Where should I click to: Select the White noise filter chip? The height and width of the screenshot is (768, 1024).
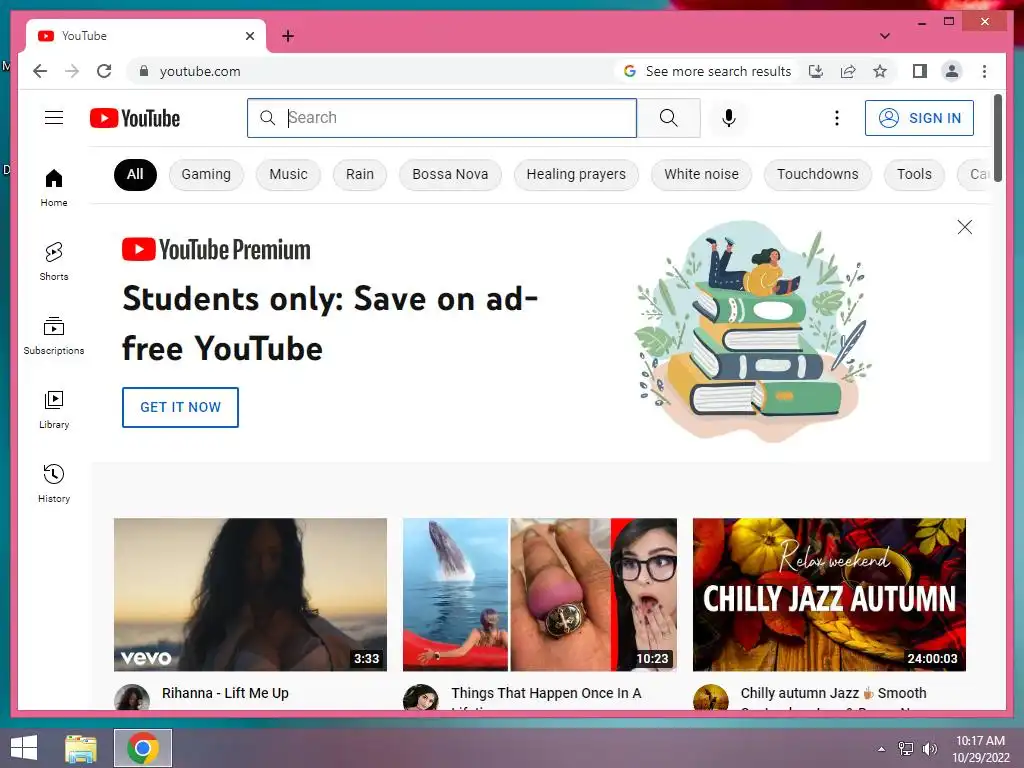point(701,174)
